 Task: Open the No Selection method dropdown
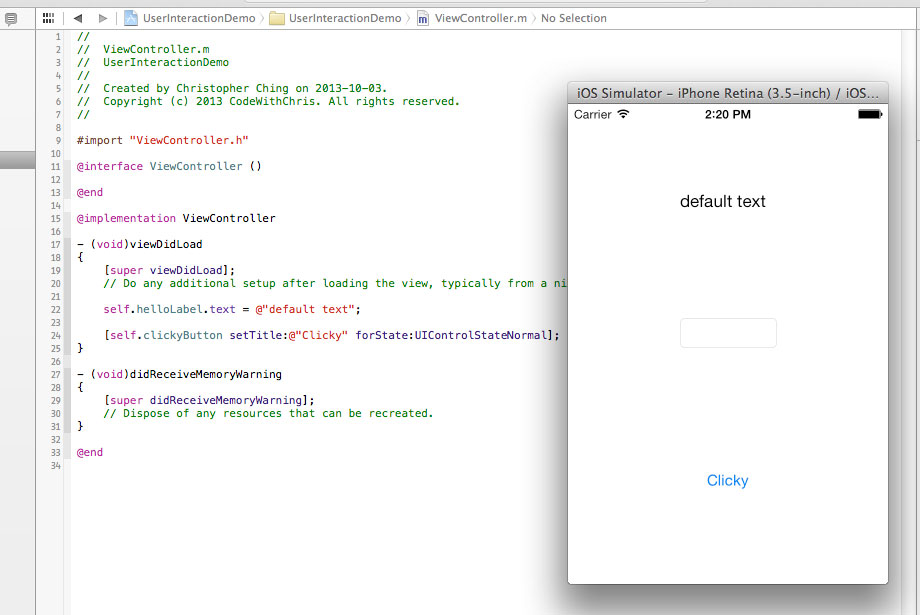[x=573, y=17]
